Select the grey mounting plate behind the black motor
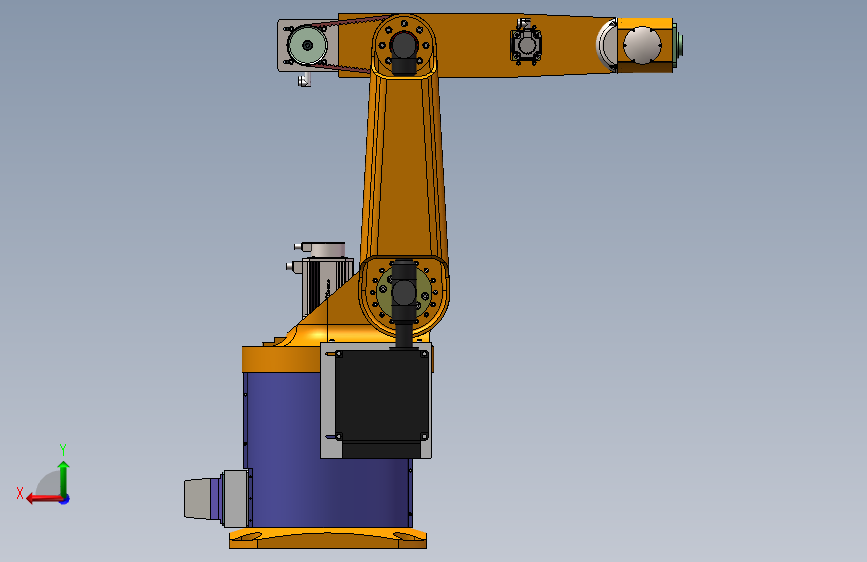This screenshot has width=867, height=562. click(x=327, y=401)
